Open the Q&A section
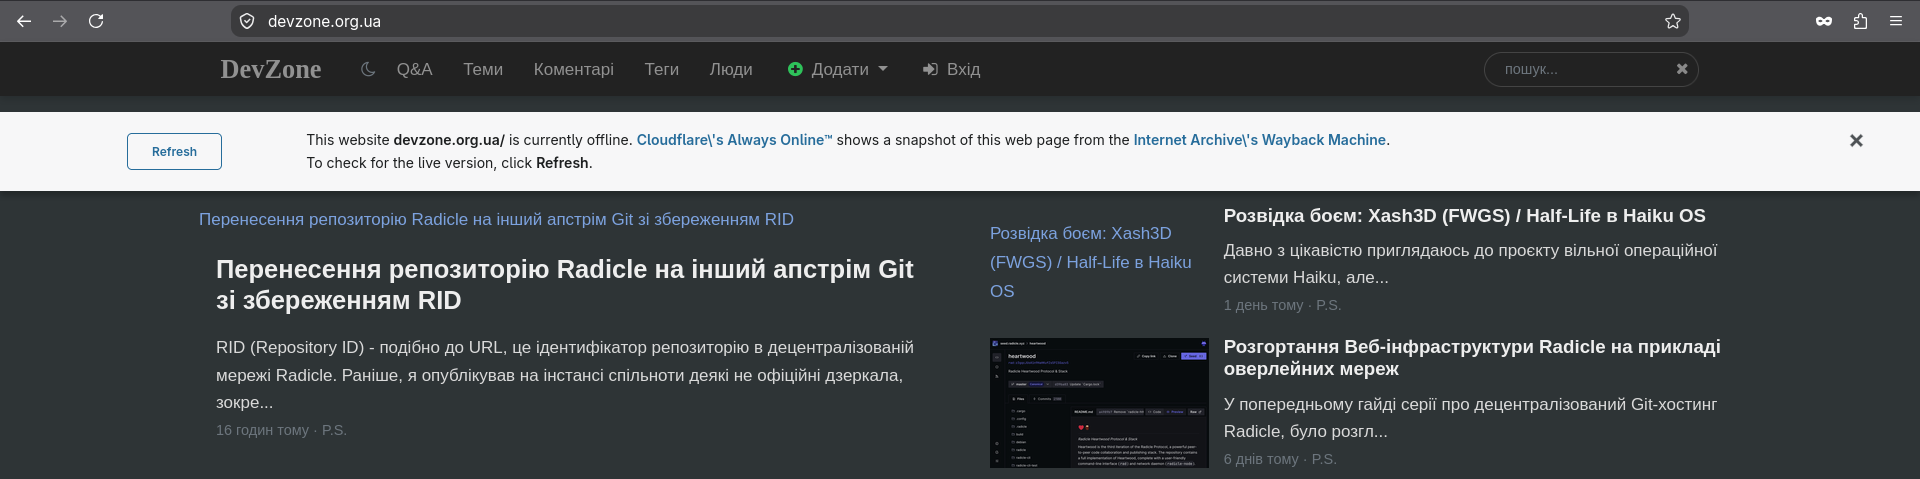The image size is (1920, 479). 414,69
